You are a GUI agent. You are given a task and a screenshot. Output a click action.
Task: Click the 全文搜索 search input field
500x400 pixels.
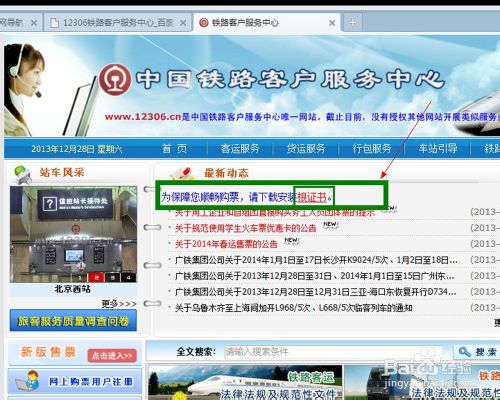click(x=333, y=352)
